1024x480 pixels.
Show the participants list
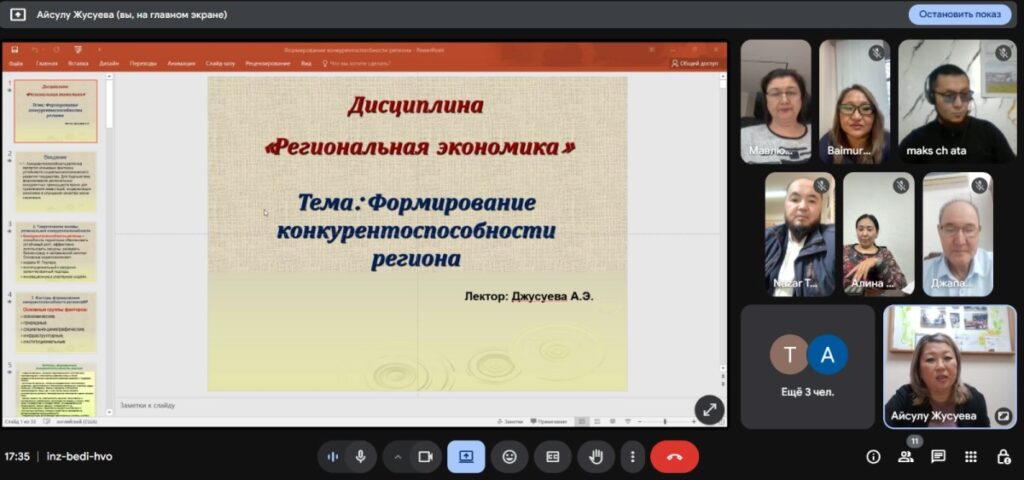point(906,457)
